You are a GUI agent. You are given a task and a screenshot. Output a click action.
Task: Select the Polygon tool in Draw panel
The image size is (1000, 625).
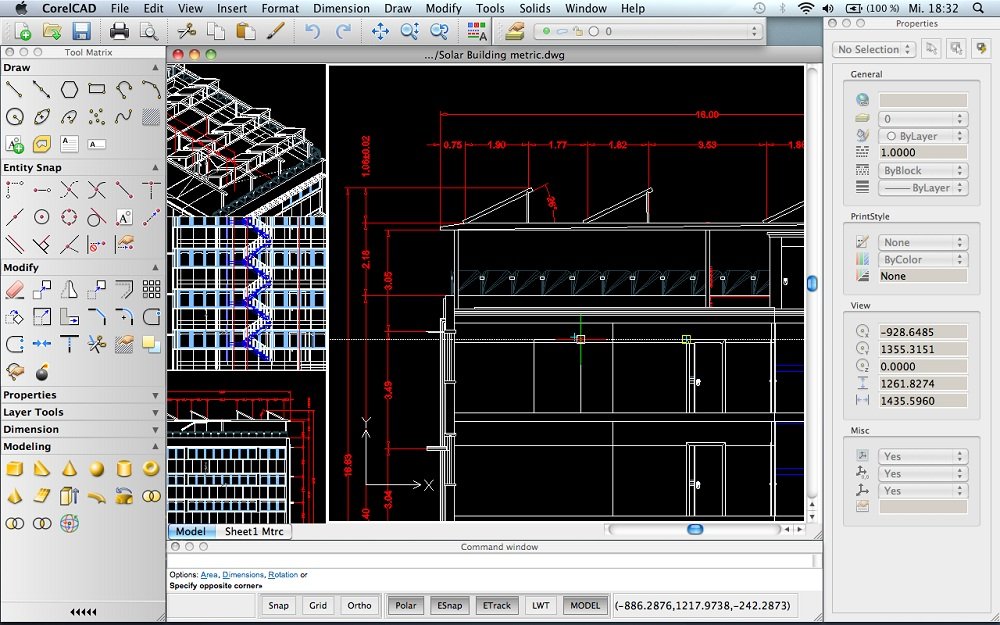[x=69, y=90]
